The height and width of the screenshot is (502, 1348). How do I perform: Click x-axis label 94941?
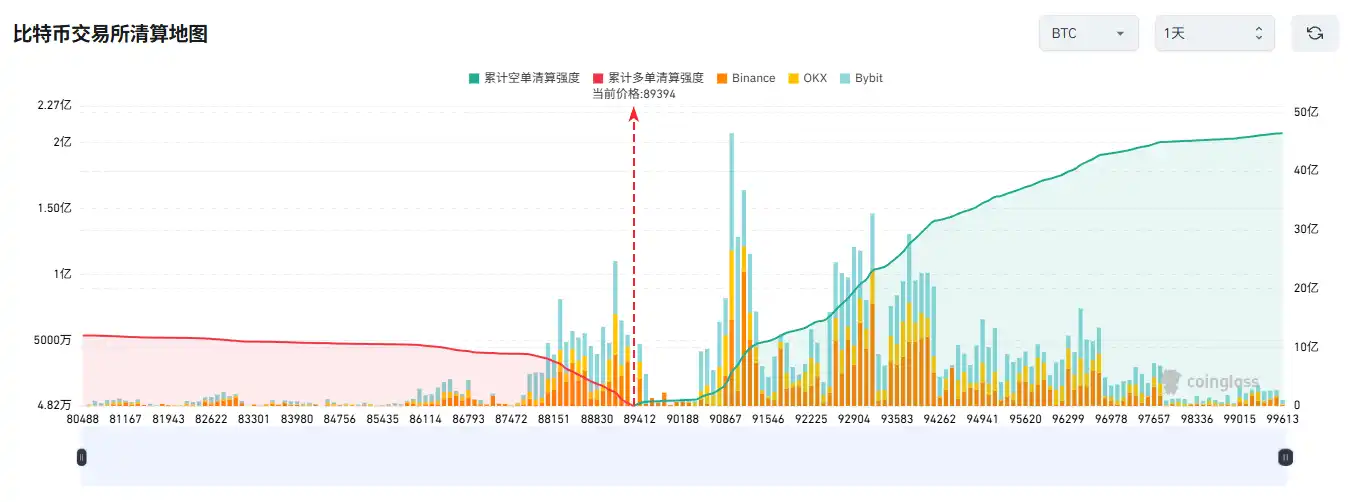point(982,421)
